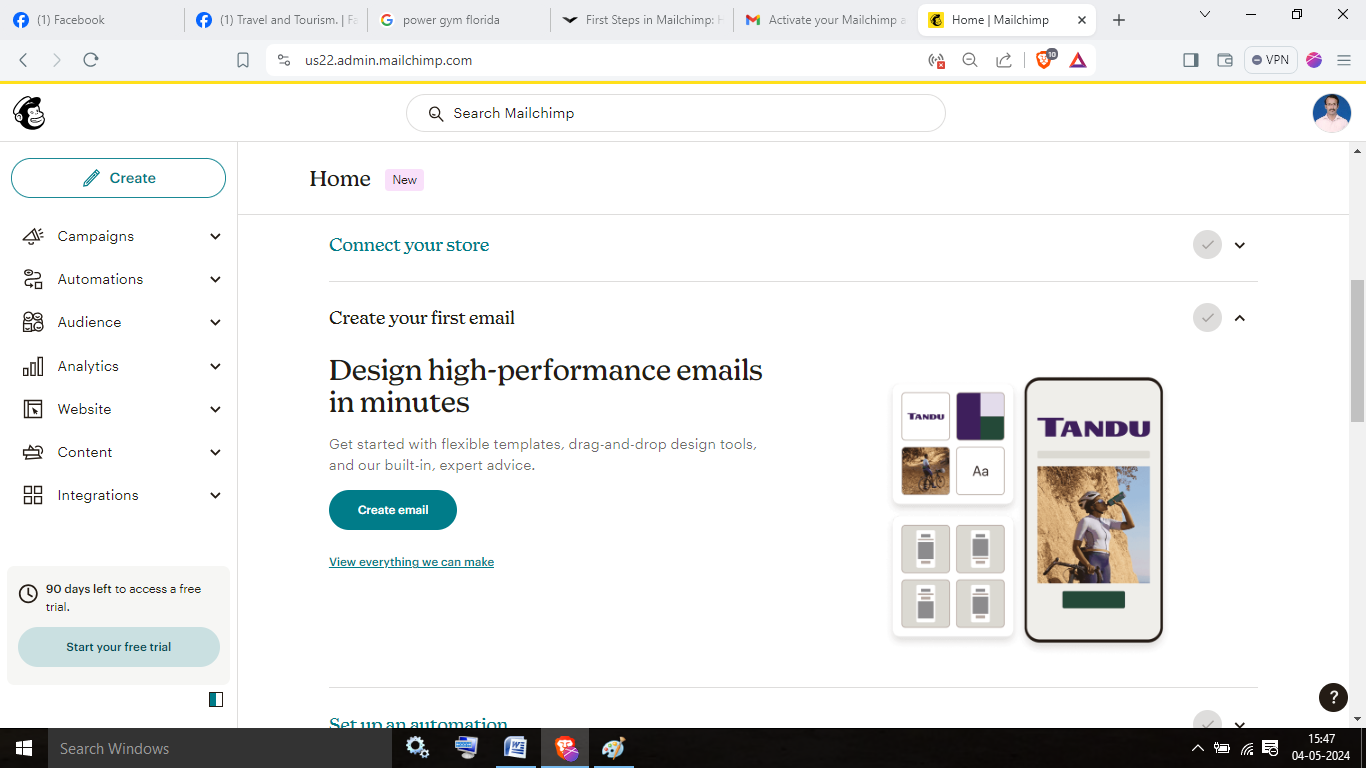The image size is (1366, 768).
Task: Click the Help question mark button
Action: tap(1333, 697)
